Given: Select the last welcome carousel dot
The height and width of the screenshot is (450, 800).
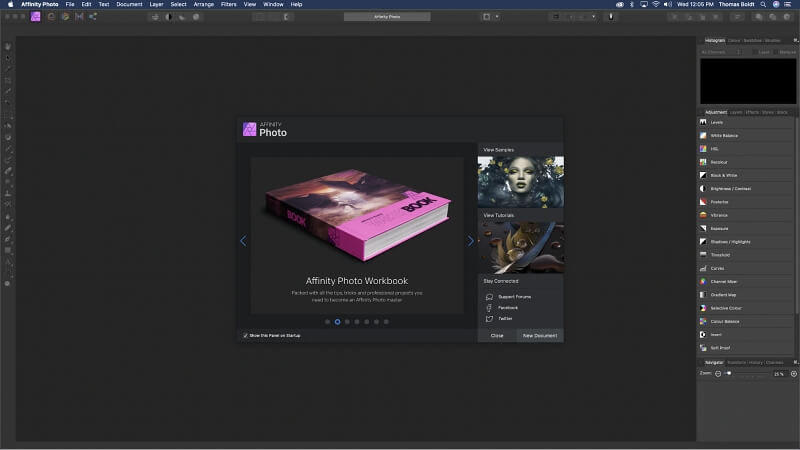Looking at the screenshot, I should click(x=386, y=322).
